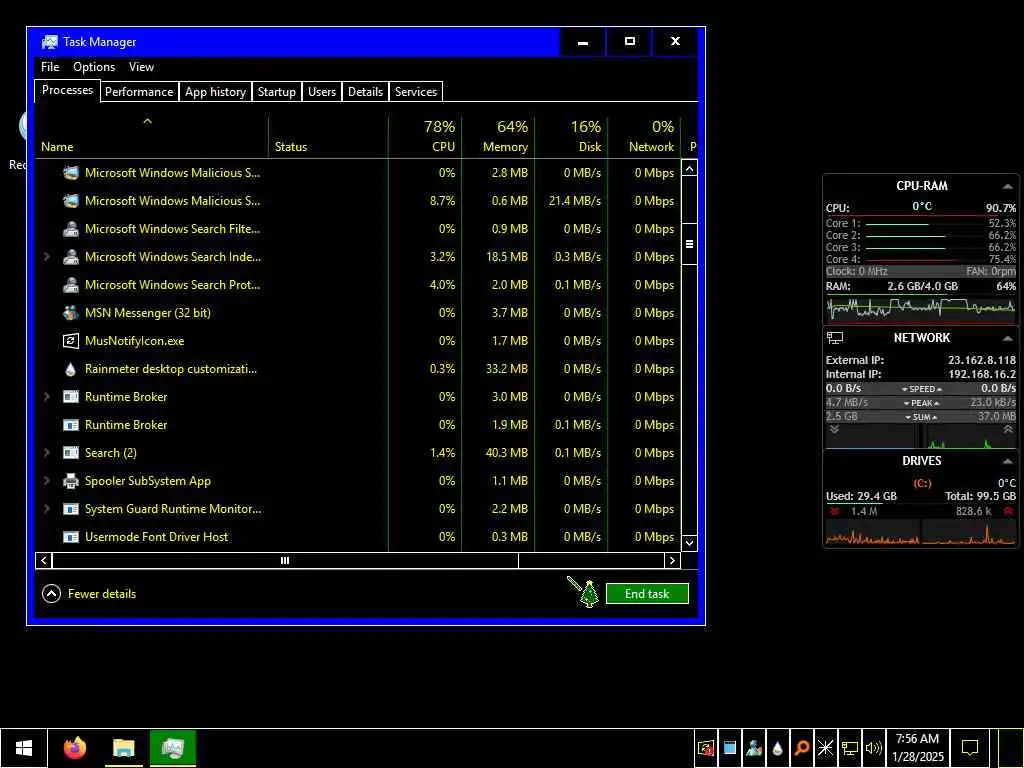Viewport: 1024px width, 768px height.
Task: Click the vertical scrollbar up arrow
Action: pos(689,168)
